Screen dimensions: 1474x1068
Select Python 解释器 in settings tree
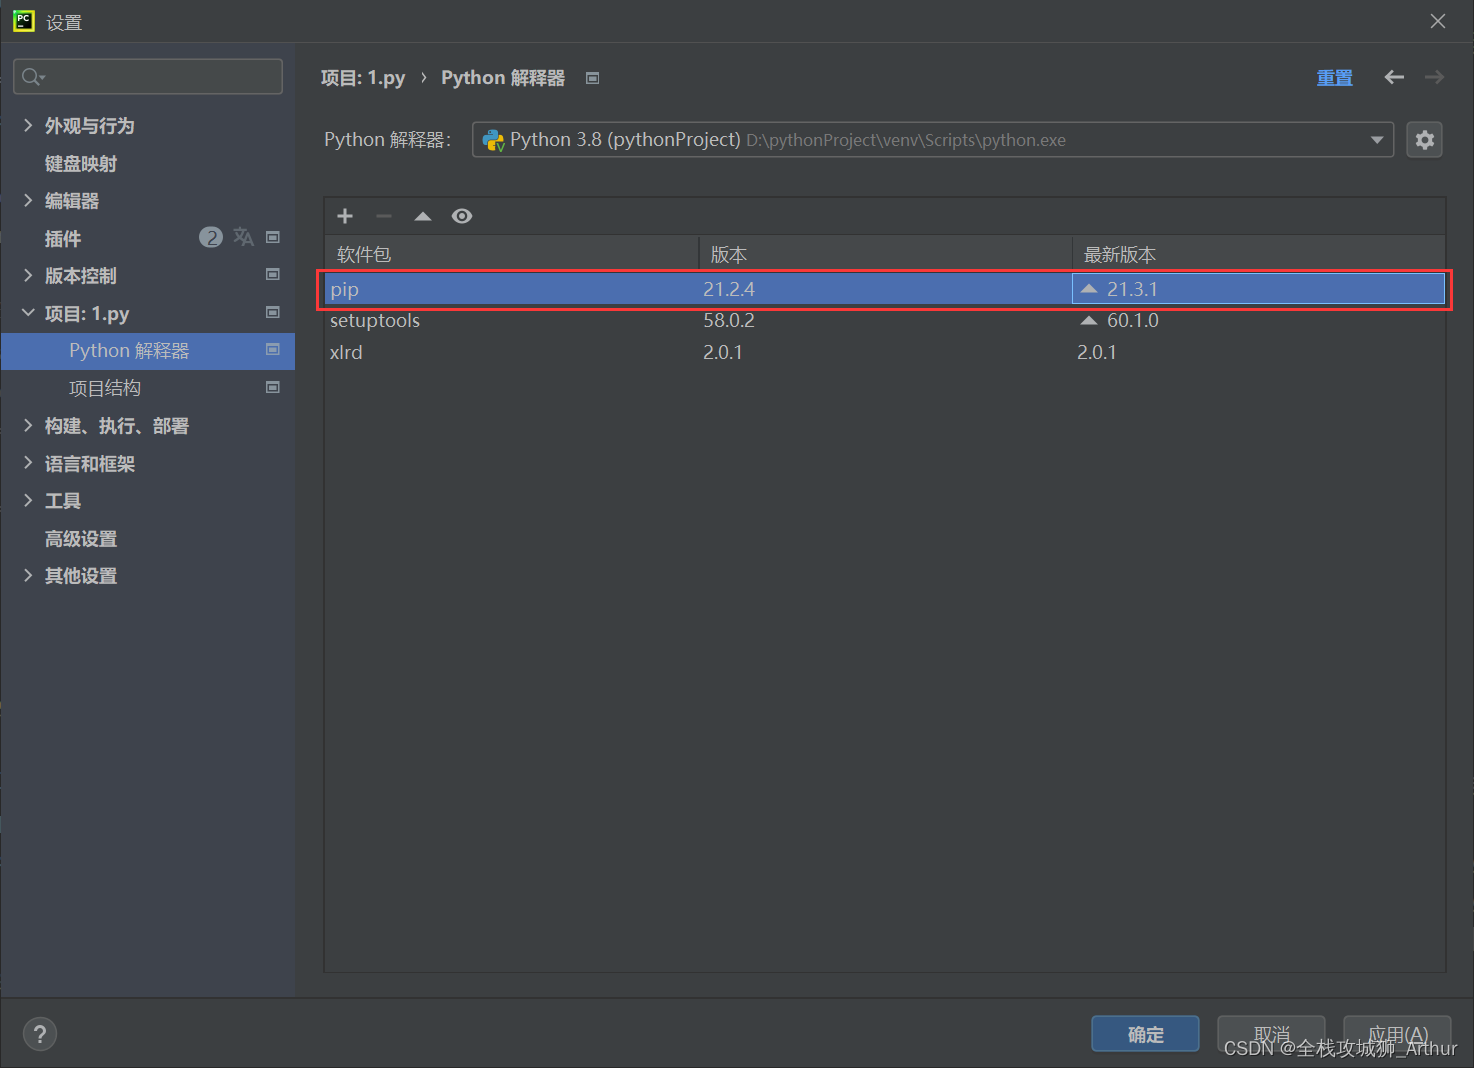coord(148,351)
